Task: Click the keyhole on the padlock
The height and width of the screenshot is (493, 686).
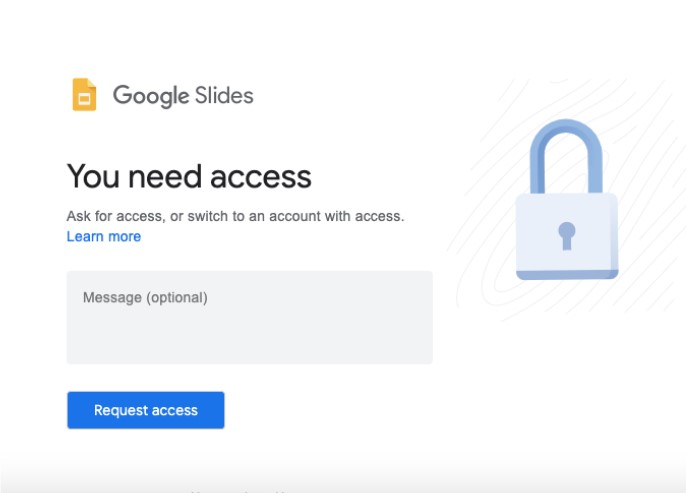Action: tap(567, 236)
